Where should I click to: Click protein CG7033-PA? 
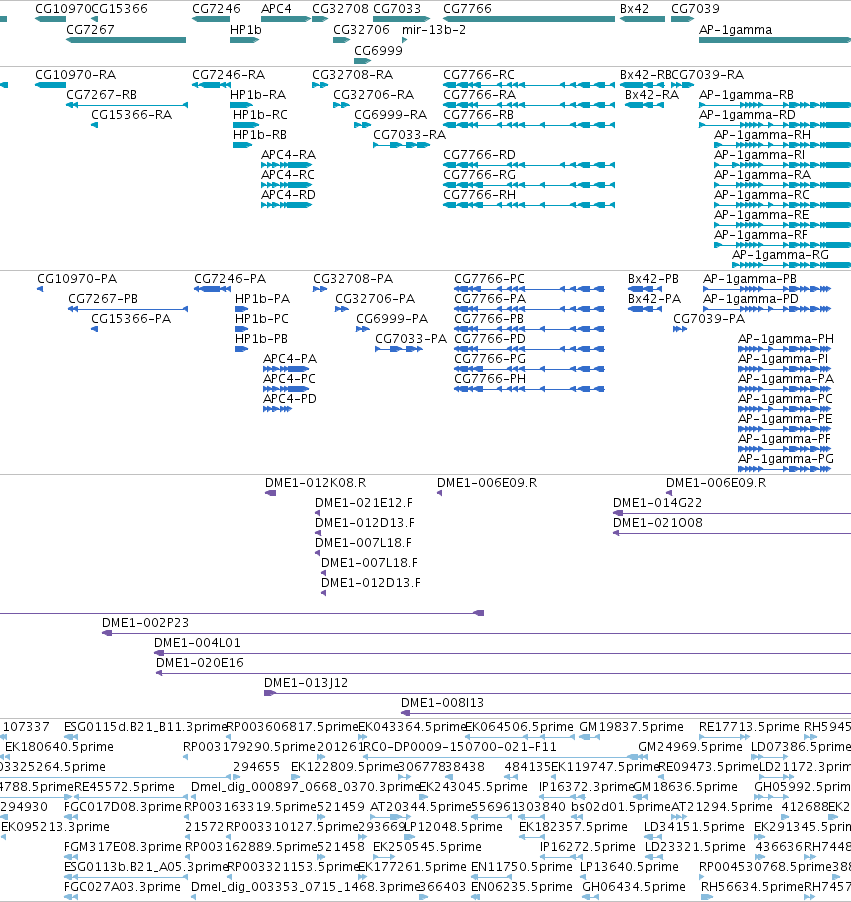(x=411, y=339)
